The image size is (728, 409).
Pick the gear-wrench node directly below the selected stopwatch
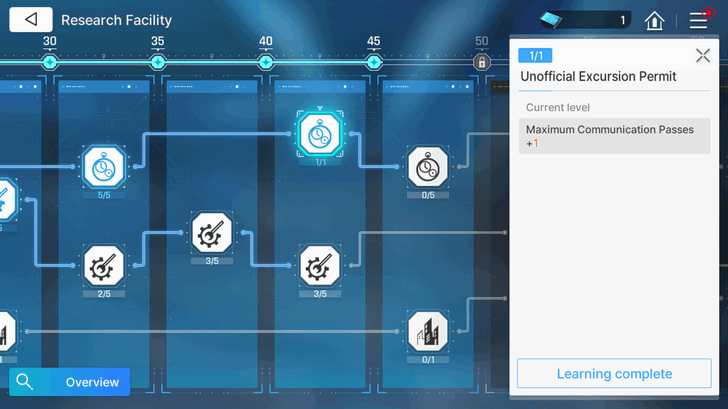coord(319,265)
